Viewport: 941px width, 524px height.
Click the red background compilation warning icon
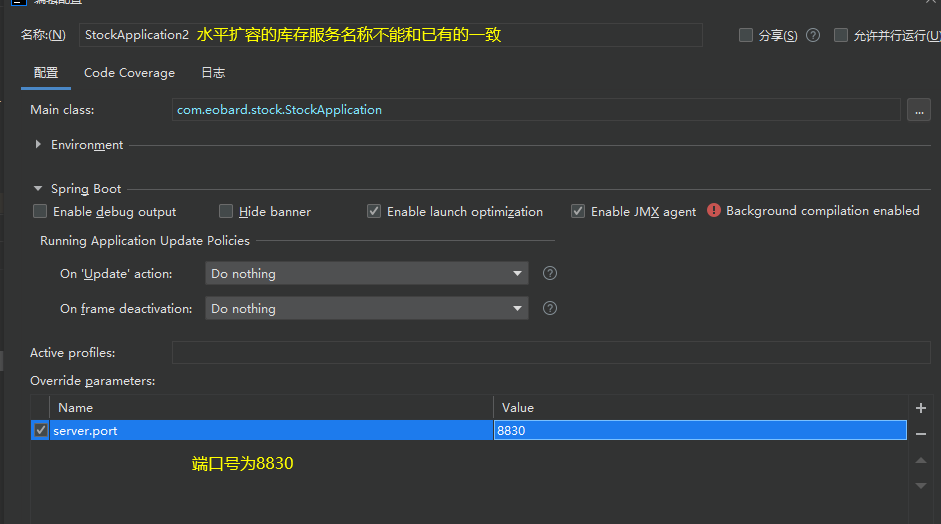714,211
